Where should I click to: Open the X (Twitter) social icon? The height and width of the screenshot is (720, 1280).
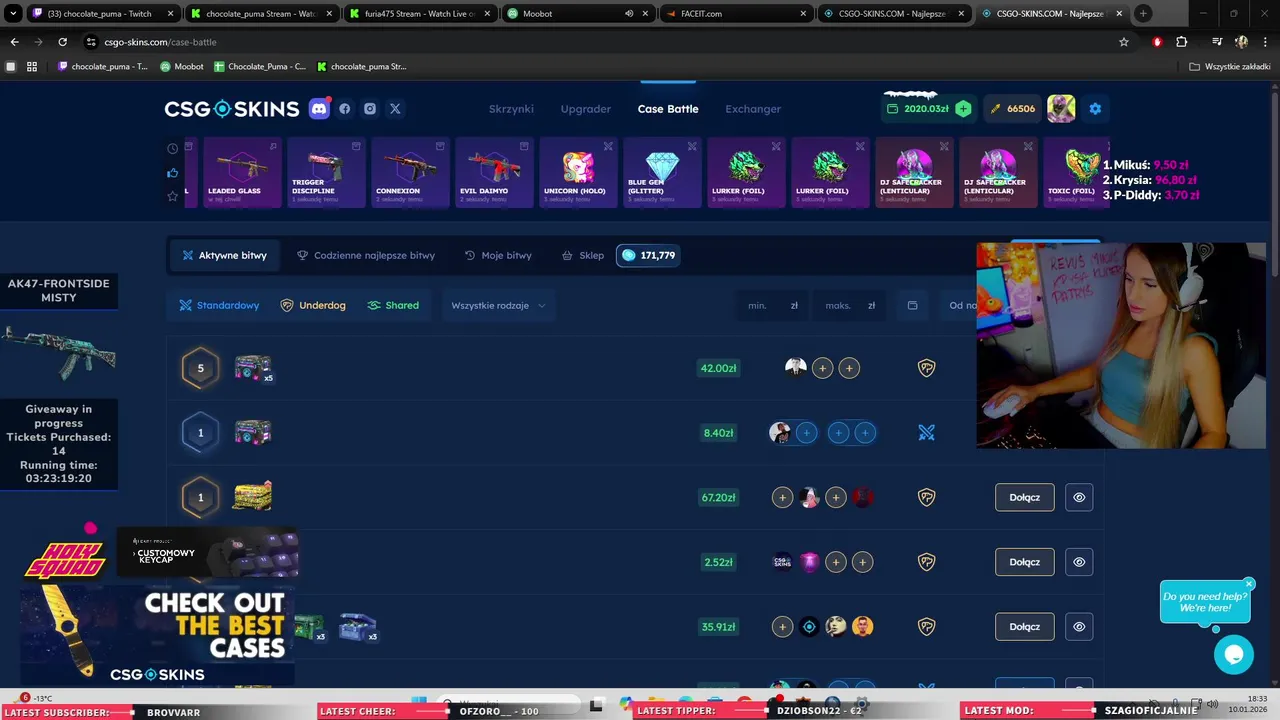[x=395, y=109]
